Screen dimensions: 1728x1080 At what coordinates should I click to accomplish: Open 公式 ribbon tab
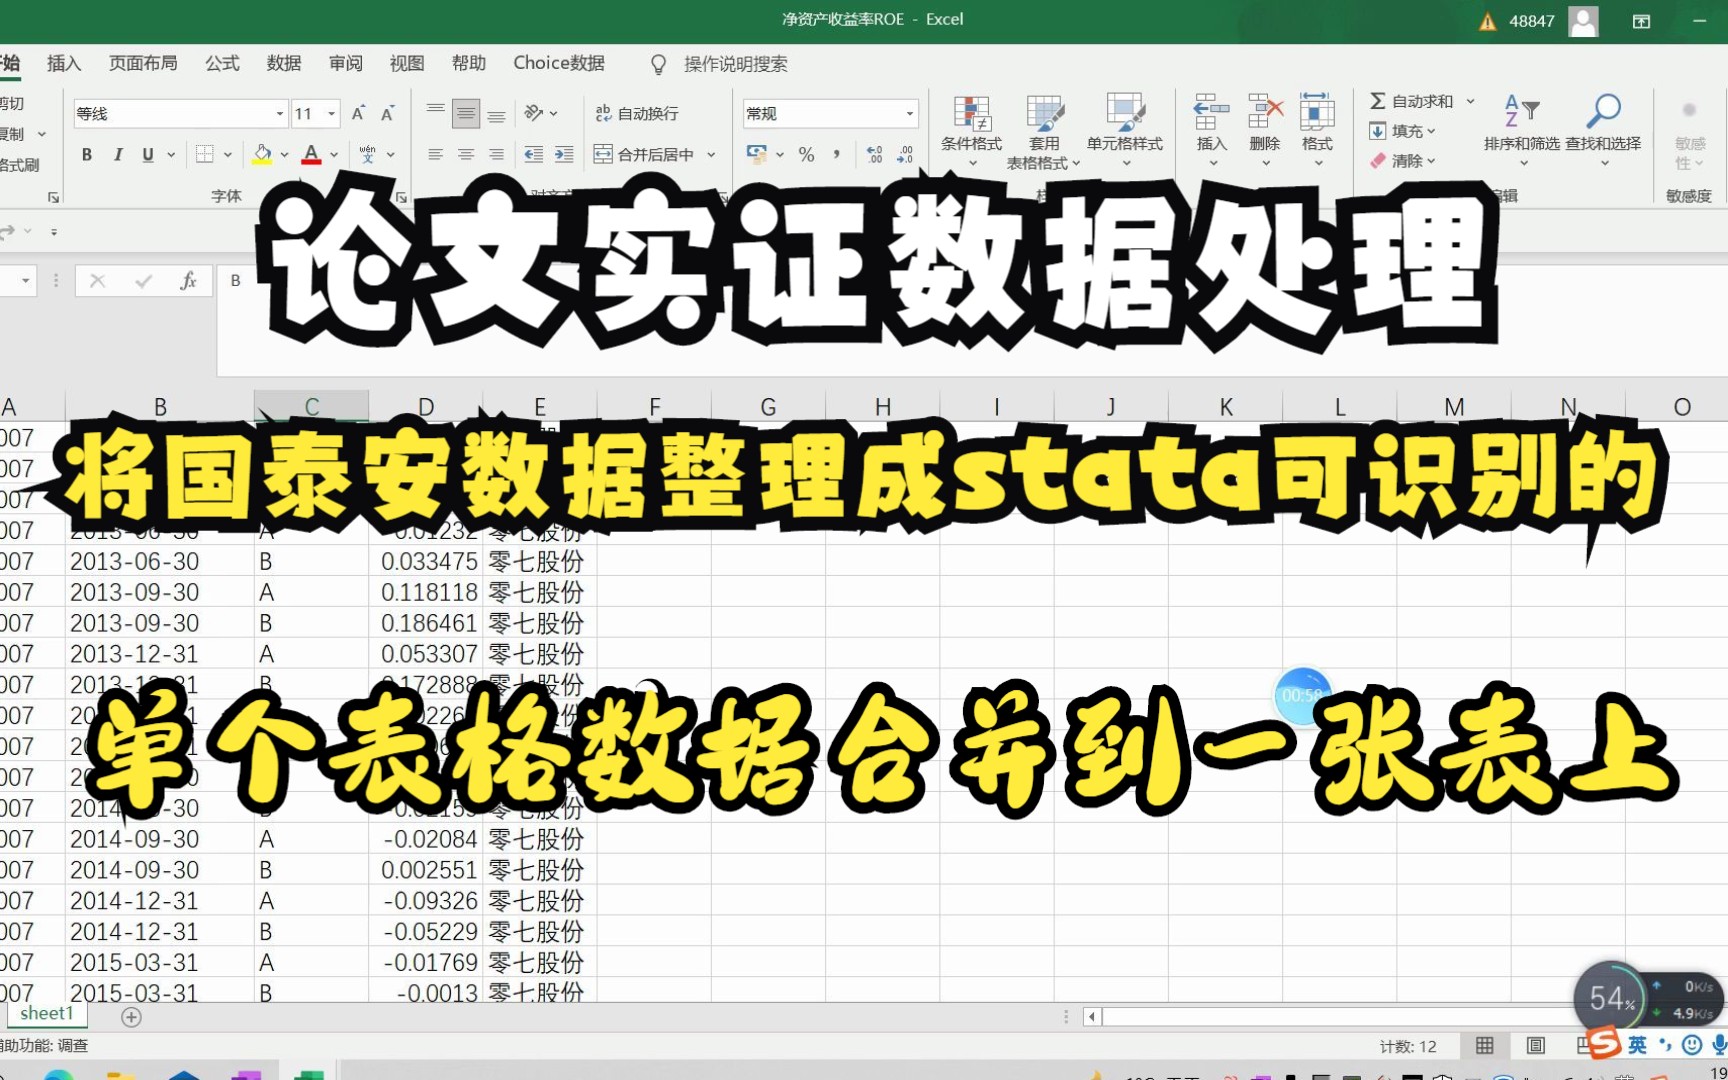coord(222,63)
